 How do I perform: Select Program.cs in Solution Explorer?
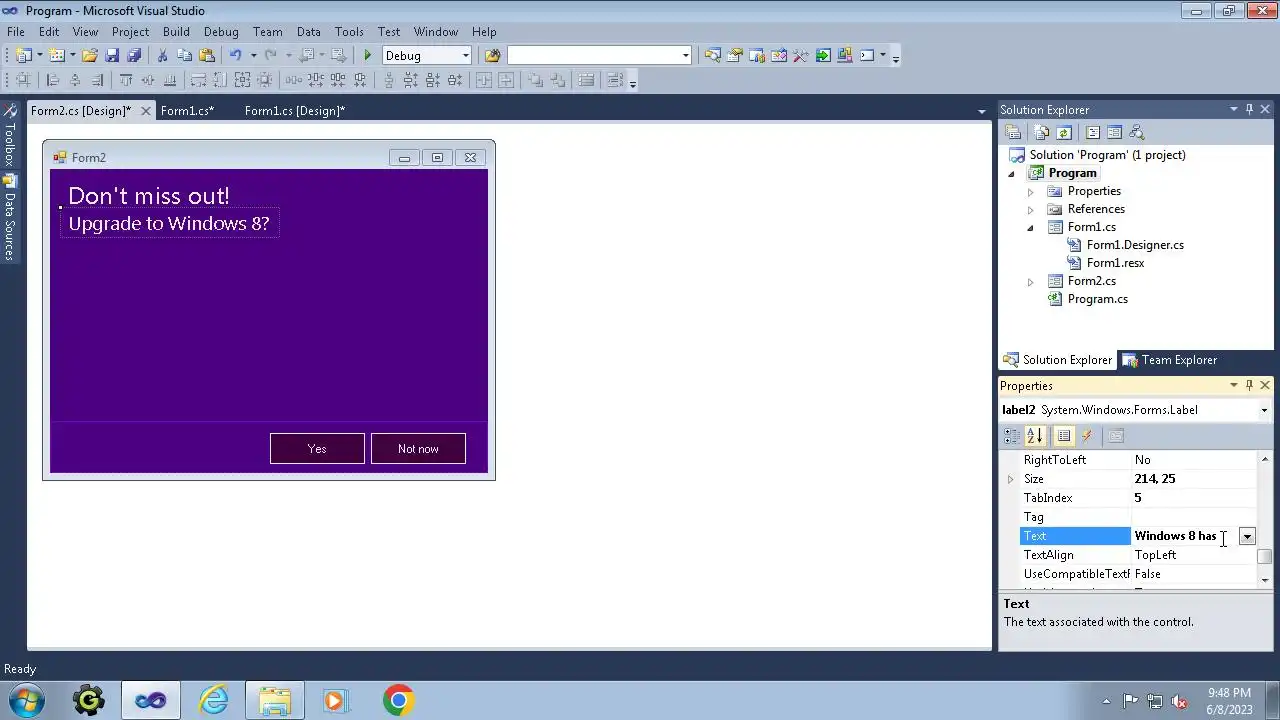(1097, 299)
